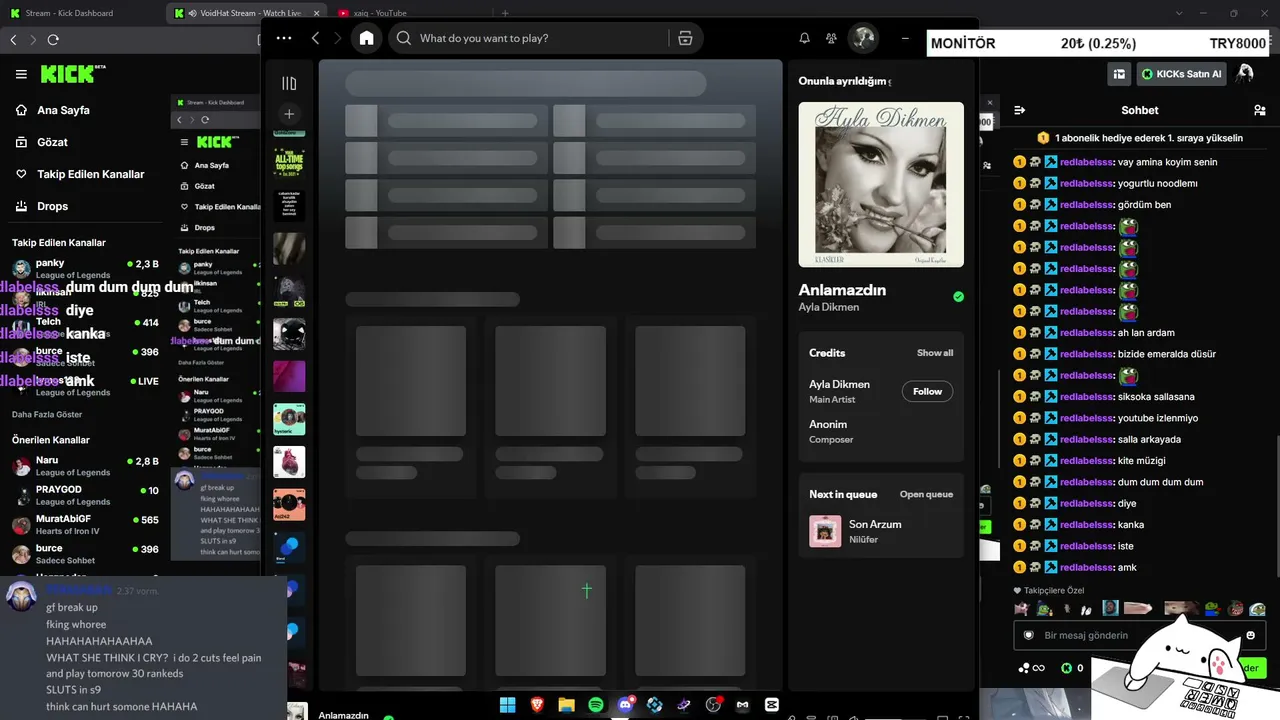Show all credits for the track

tap(935, 353)
